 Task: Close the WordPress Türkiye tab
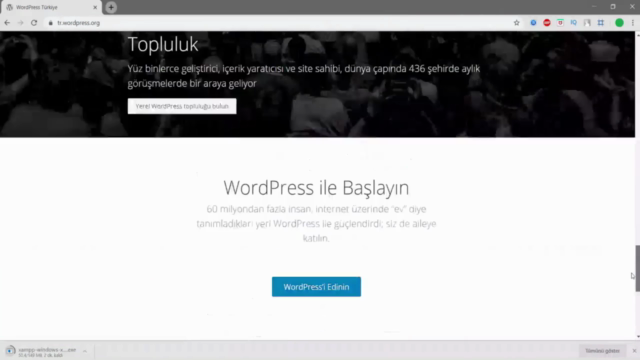coord(95,7)
